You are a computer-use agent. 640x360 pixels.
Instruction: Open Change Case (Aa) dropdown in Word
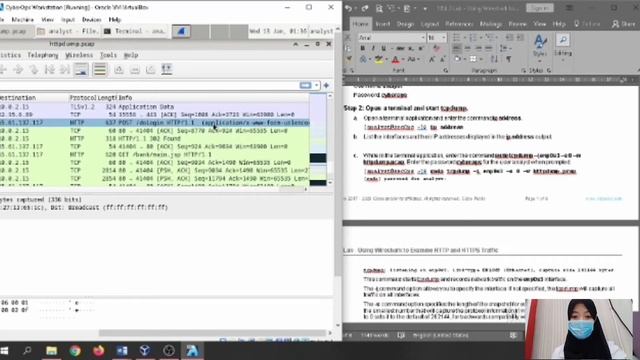click(x=413, y=60)
